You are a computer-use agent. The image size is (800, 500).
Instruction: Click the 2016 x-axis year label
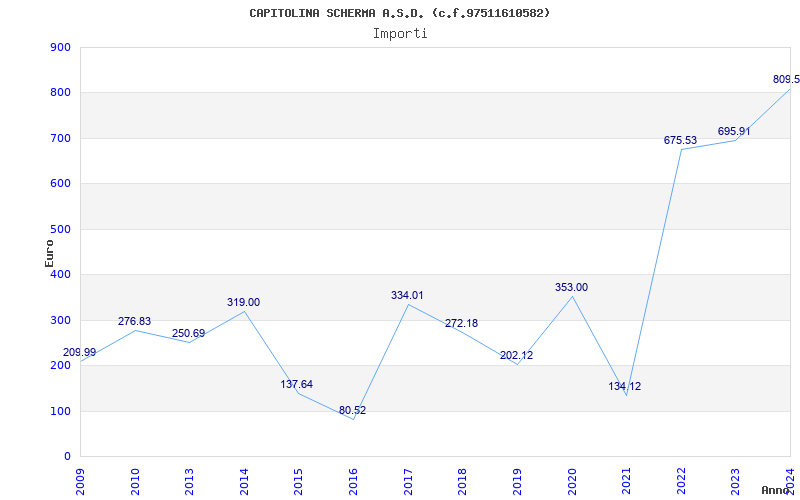[354, 483]
